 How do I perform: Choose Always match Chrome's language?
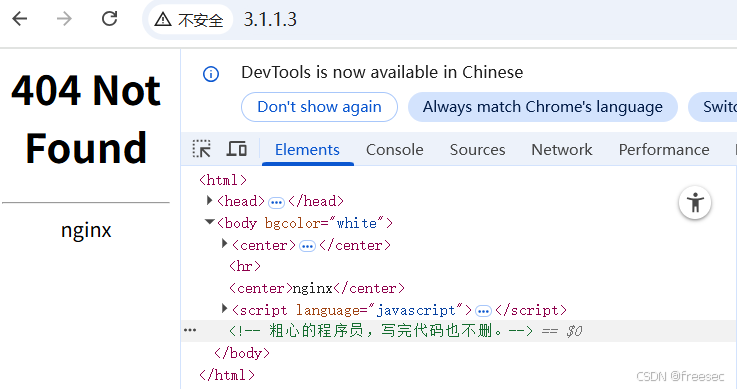(543, 107)
